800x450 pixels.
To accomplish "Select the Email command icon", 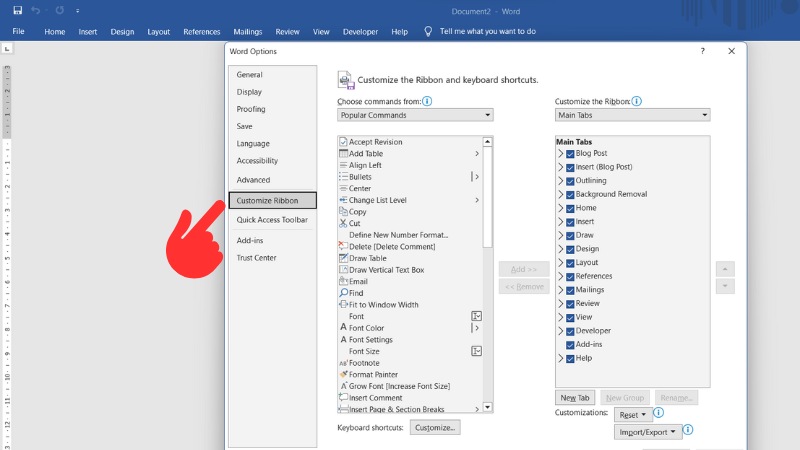I will pyautogui.click(x=343, y=281).
